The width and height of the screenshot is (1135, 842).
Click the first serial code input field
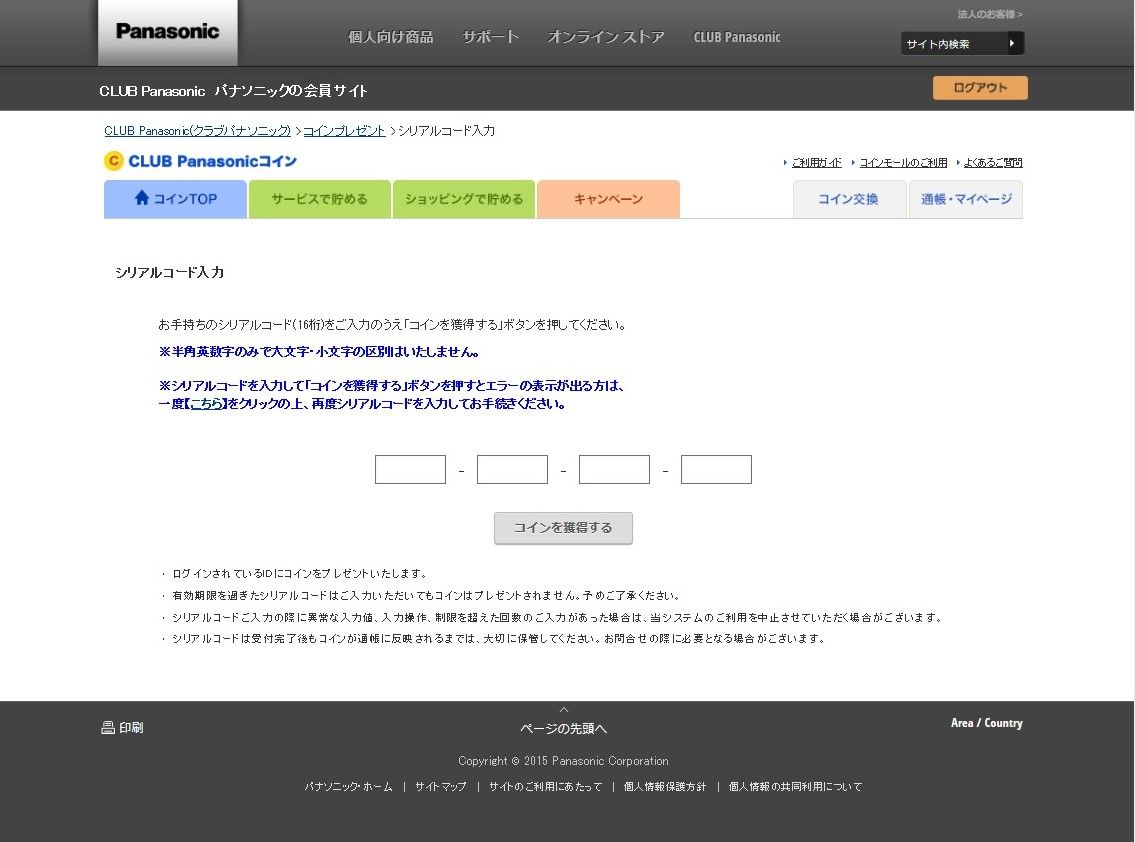click(410, 469)
